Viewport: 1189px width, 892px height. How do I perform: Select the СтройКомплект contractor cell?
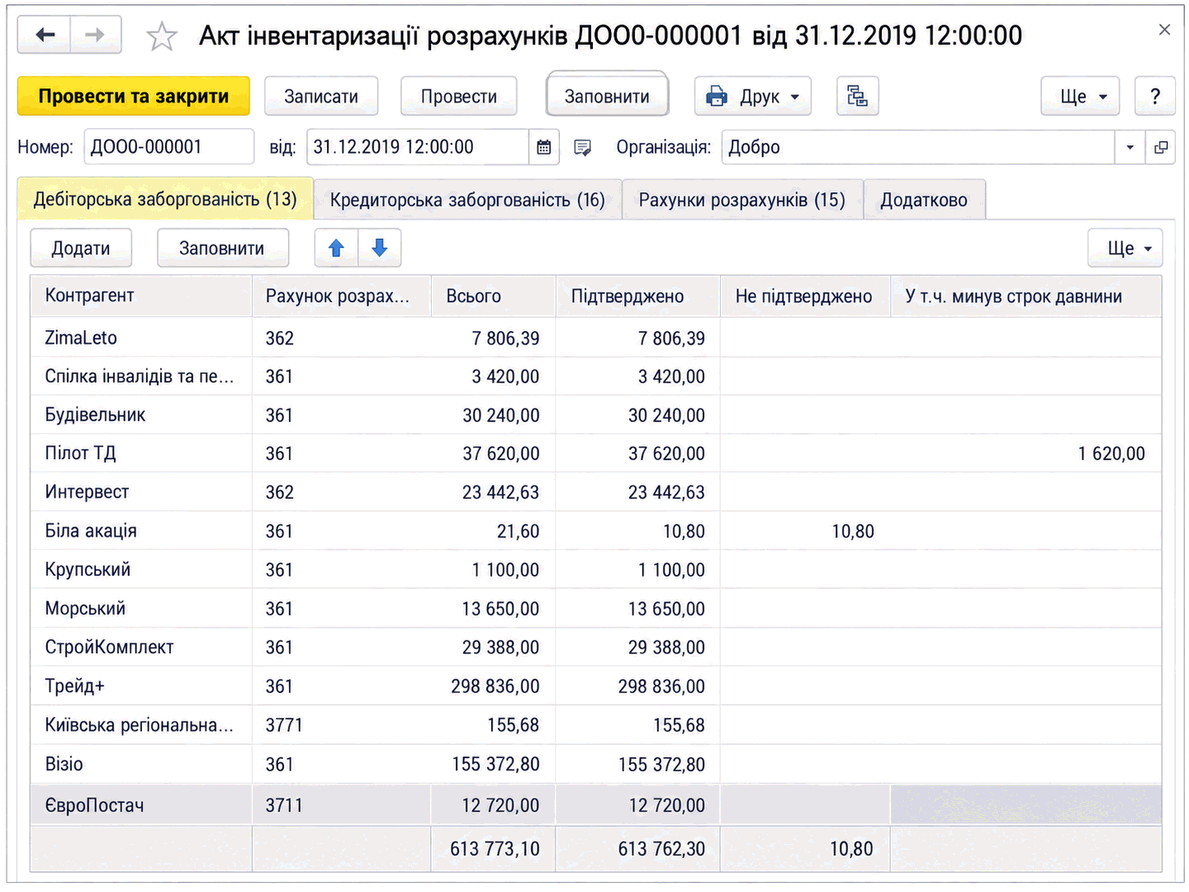click(x=141, y=647)
